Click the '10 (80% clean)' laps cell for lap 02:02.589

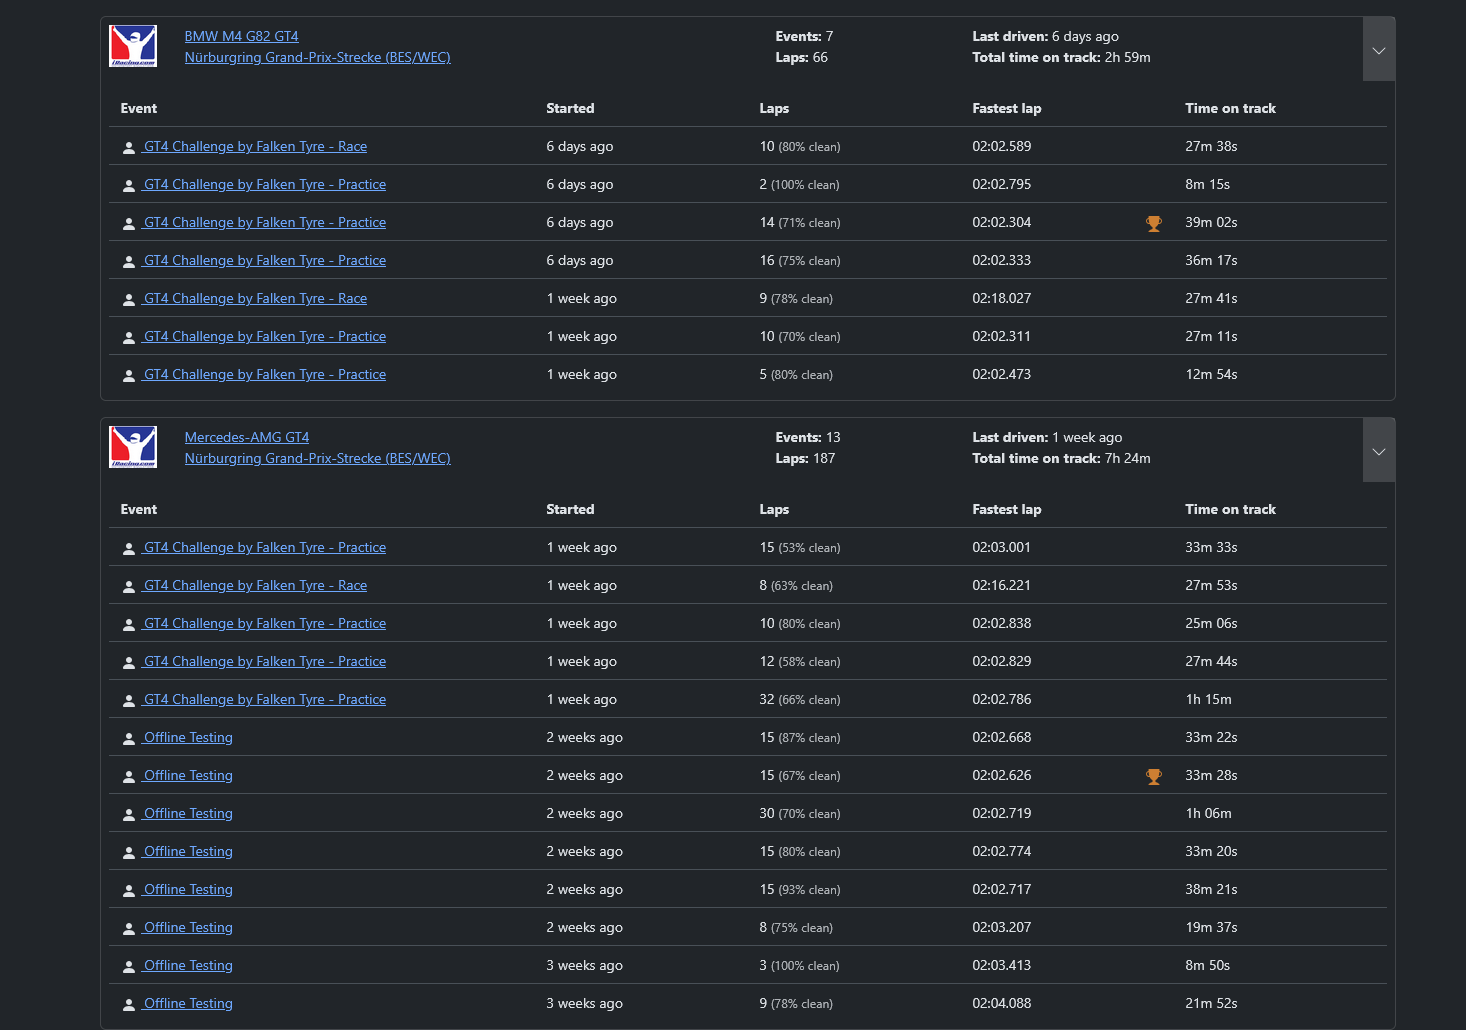pyautogui.click(x=800, y=146)
